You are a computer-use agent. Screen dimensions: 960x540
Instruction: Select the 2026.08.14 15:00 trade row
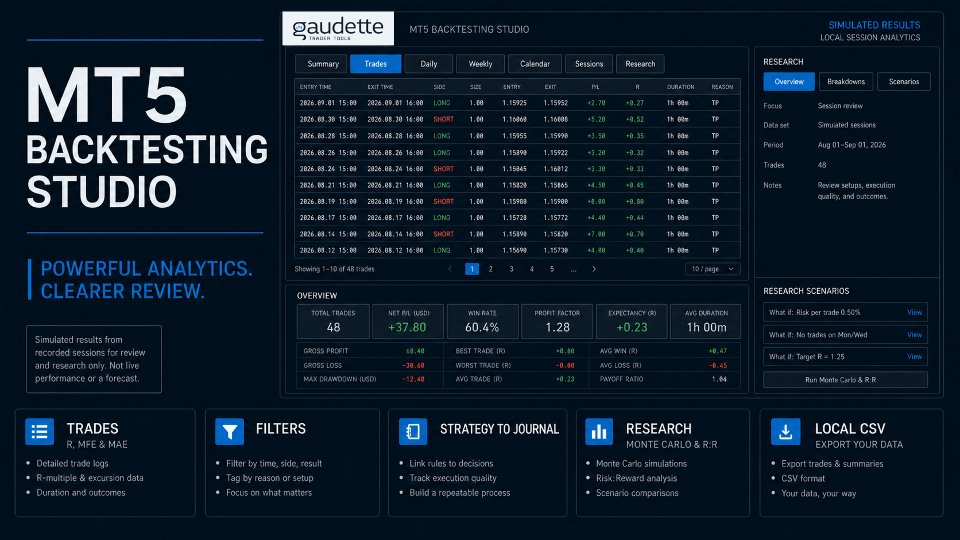pos(517,234)
